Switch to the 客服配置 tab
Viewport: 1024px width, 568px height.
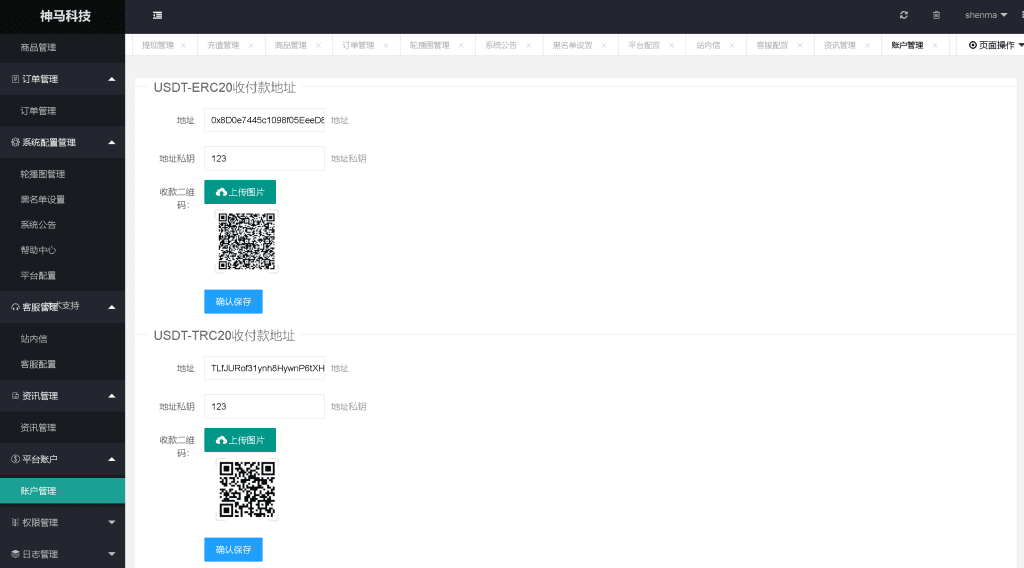click(772, 45)
